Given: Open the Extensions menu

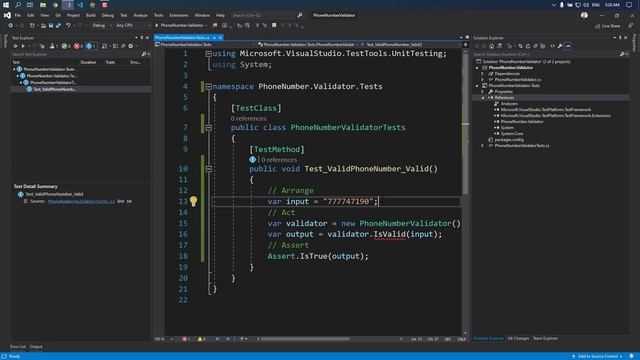Looking at the screenshot, I should pos(179,15).
